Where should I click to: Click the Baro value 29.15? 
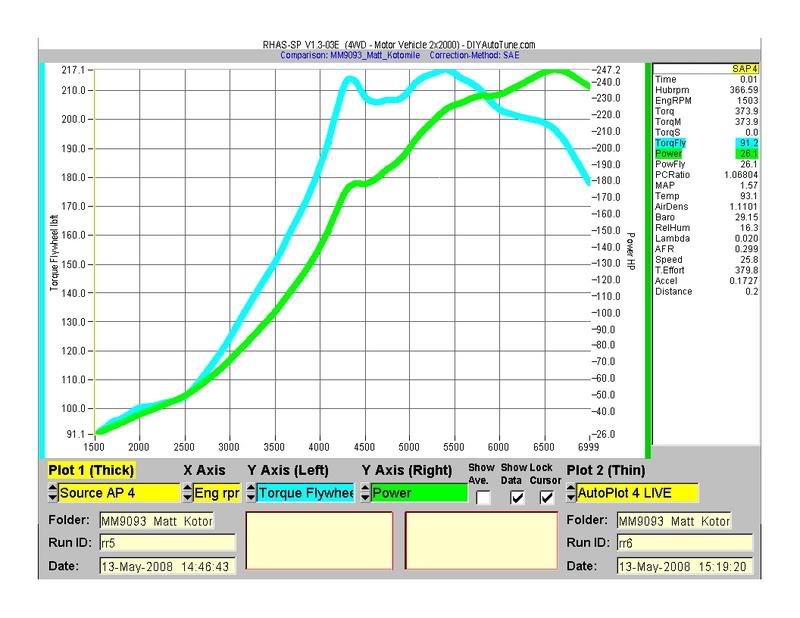click(x=747, y=217)
